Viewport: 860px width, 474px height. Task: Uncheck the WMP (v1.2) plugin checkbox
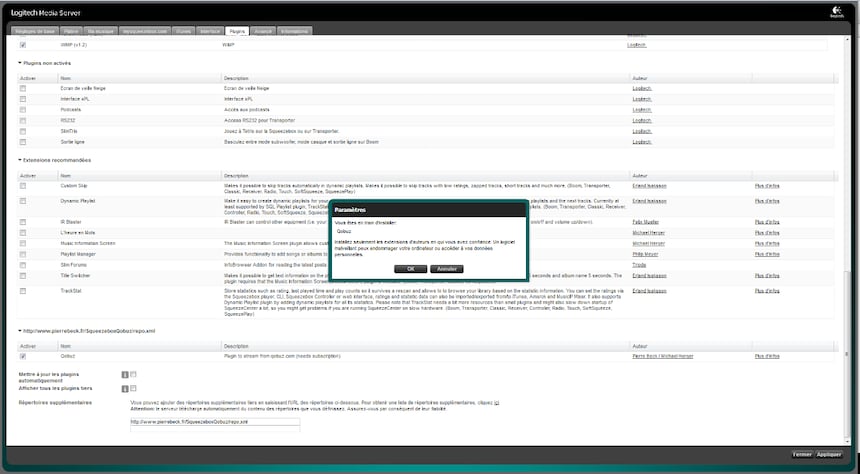pos(23,45)
